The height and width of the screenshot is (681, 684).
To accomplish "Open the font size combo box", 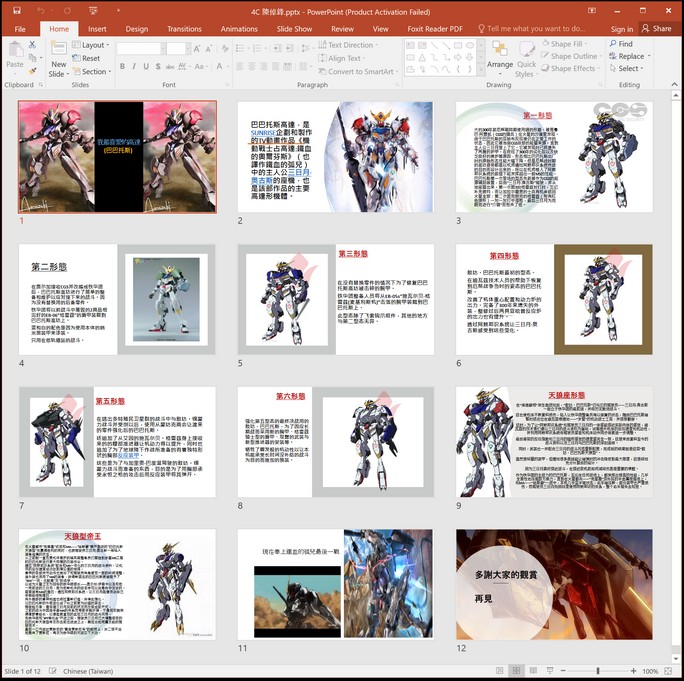I will pos(178,48).
